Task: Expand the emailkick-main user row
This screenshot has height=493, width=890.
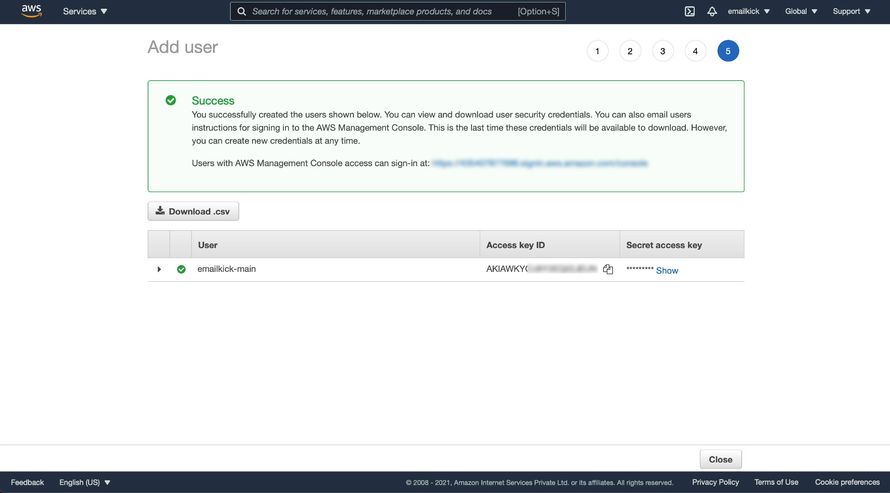Action: point(159,269)
